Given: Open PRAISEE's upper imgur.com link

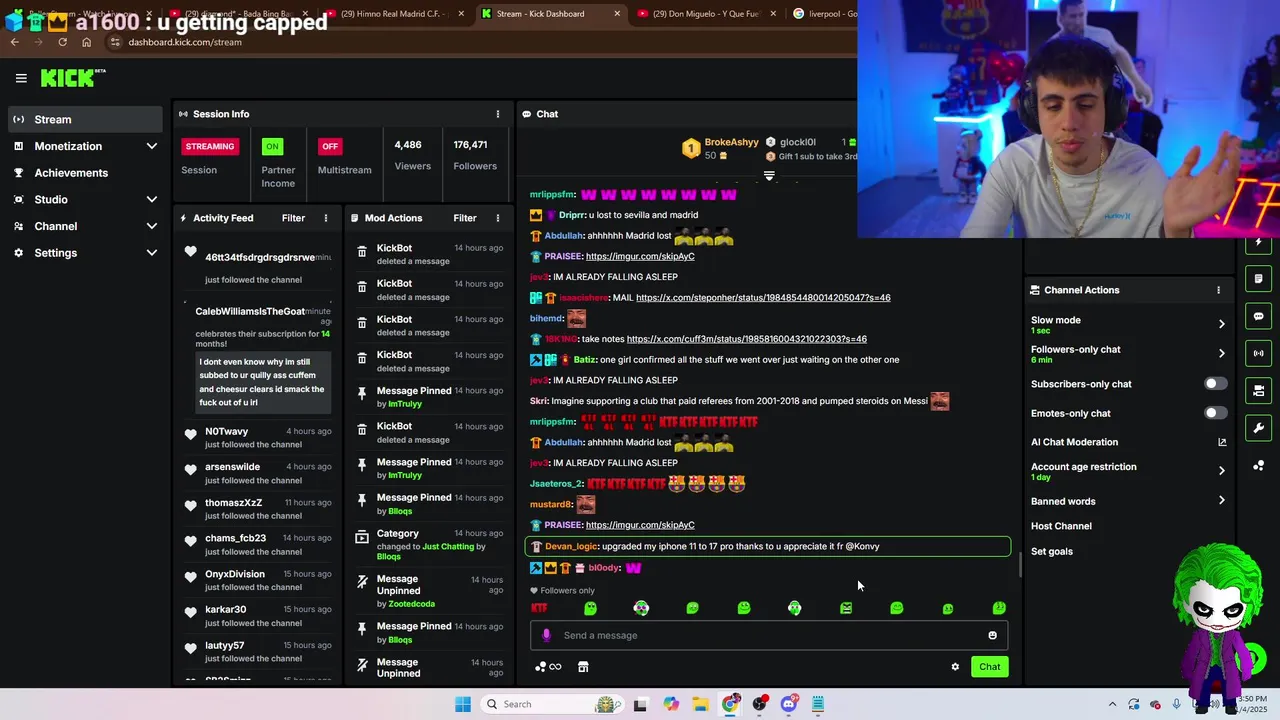Looking at the screenshot, I should [640, 256].
